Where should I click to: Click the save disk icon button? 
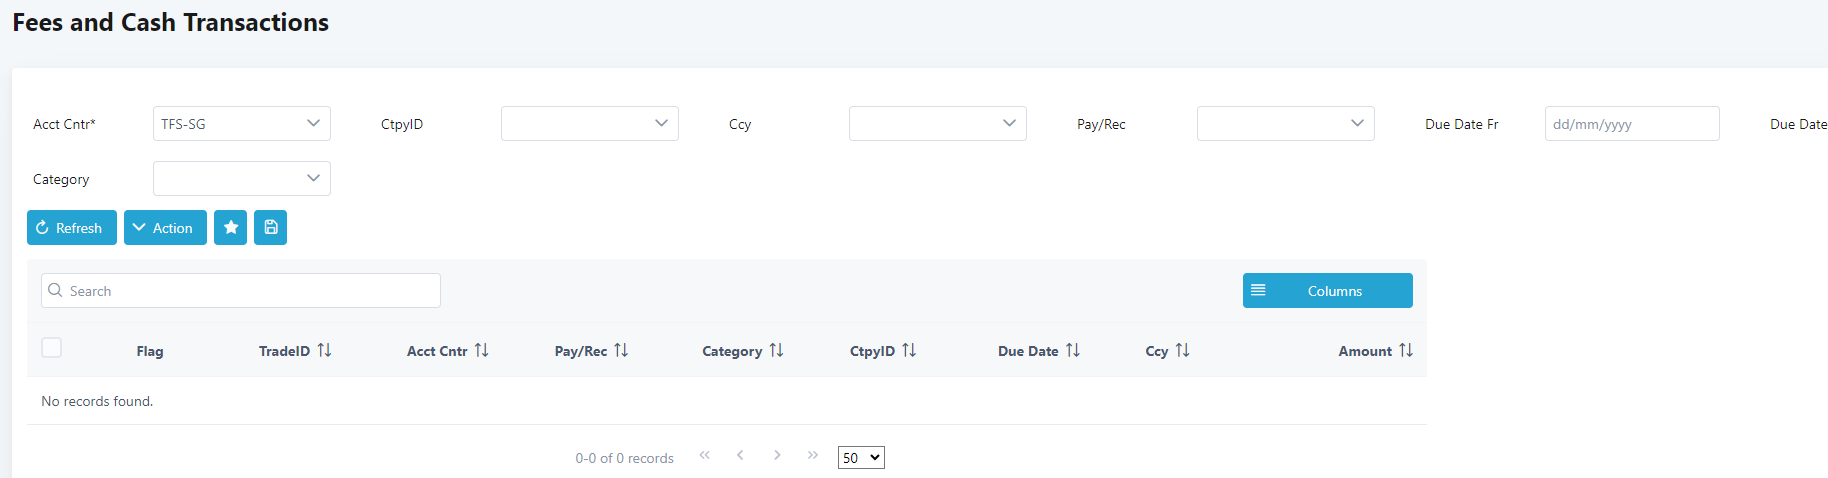pos(270,228)
